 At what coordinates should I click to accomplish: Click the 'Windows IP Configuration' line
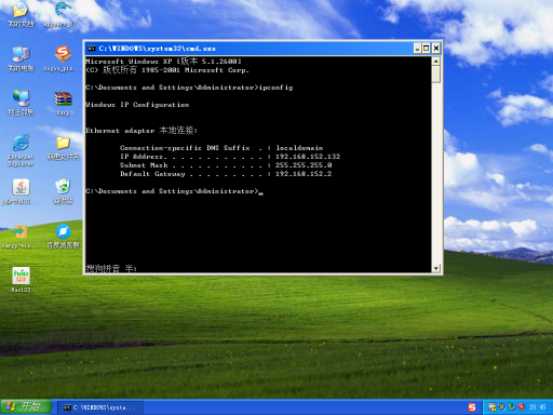pos(138,105)
